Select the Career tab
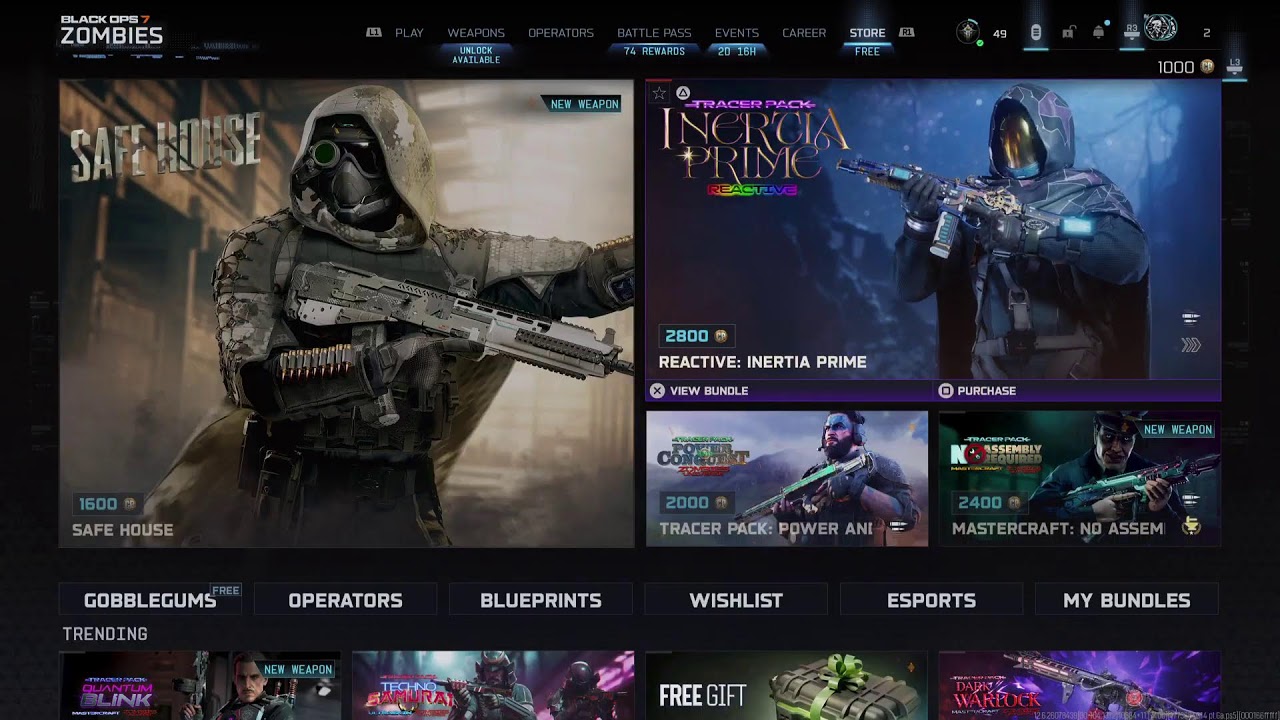Image resolution: width=1280 pixels, height=720 pixels. click(804, 33)
